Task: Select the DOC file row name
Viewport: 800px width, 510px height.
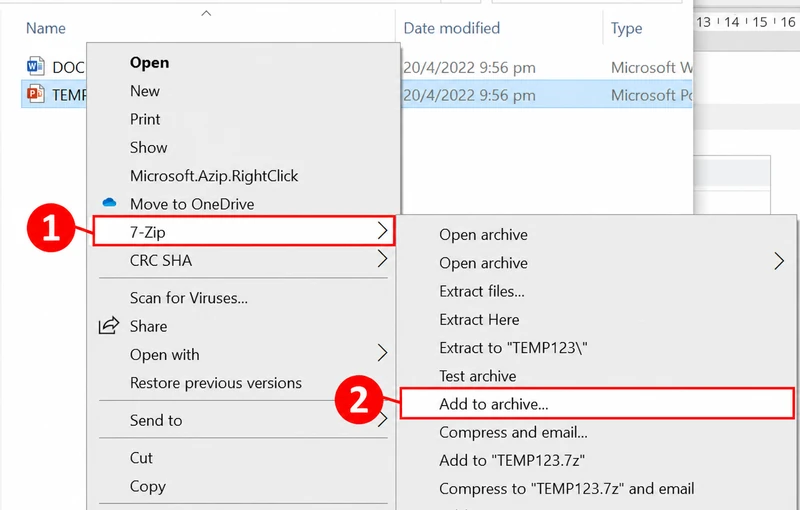Action: click(x=68, y=67)
